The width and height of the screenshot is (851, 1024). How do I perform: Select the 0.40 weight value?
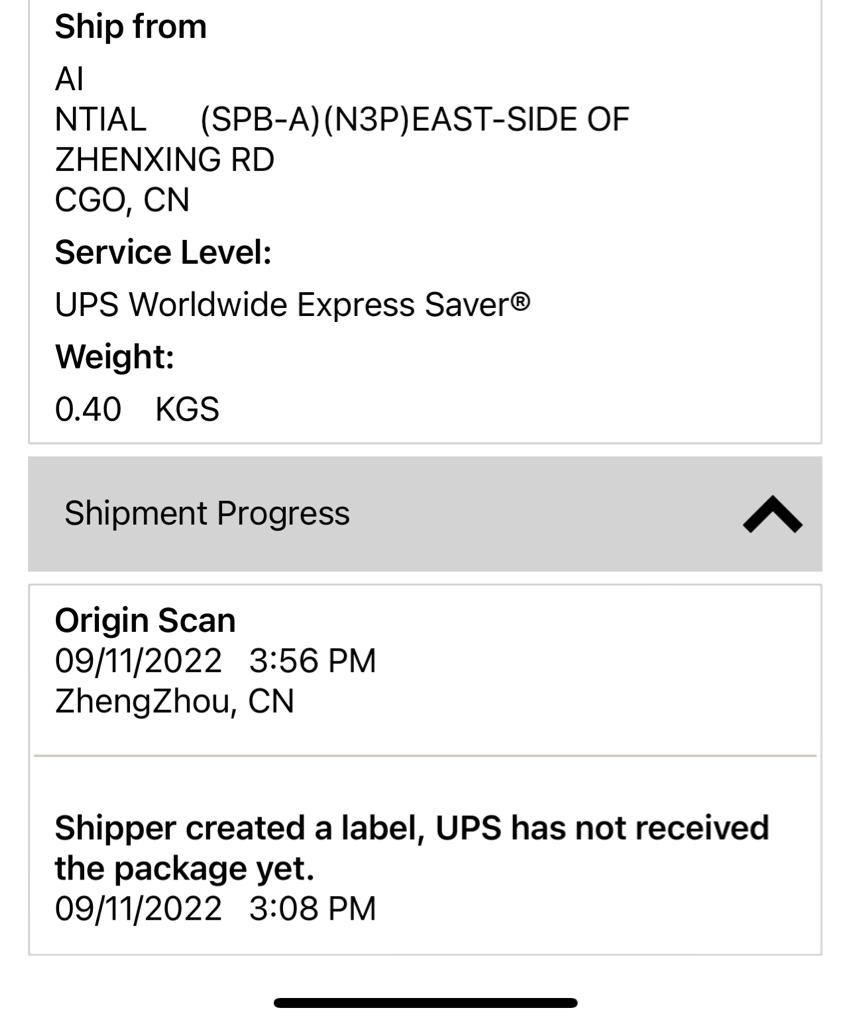[x=88, y=409]
